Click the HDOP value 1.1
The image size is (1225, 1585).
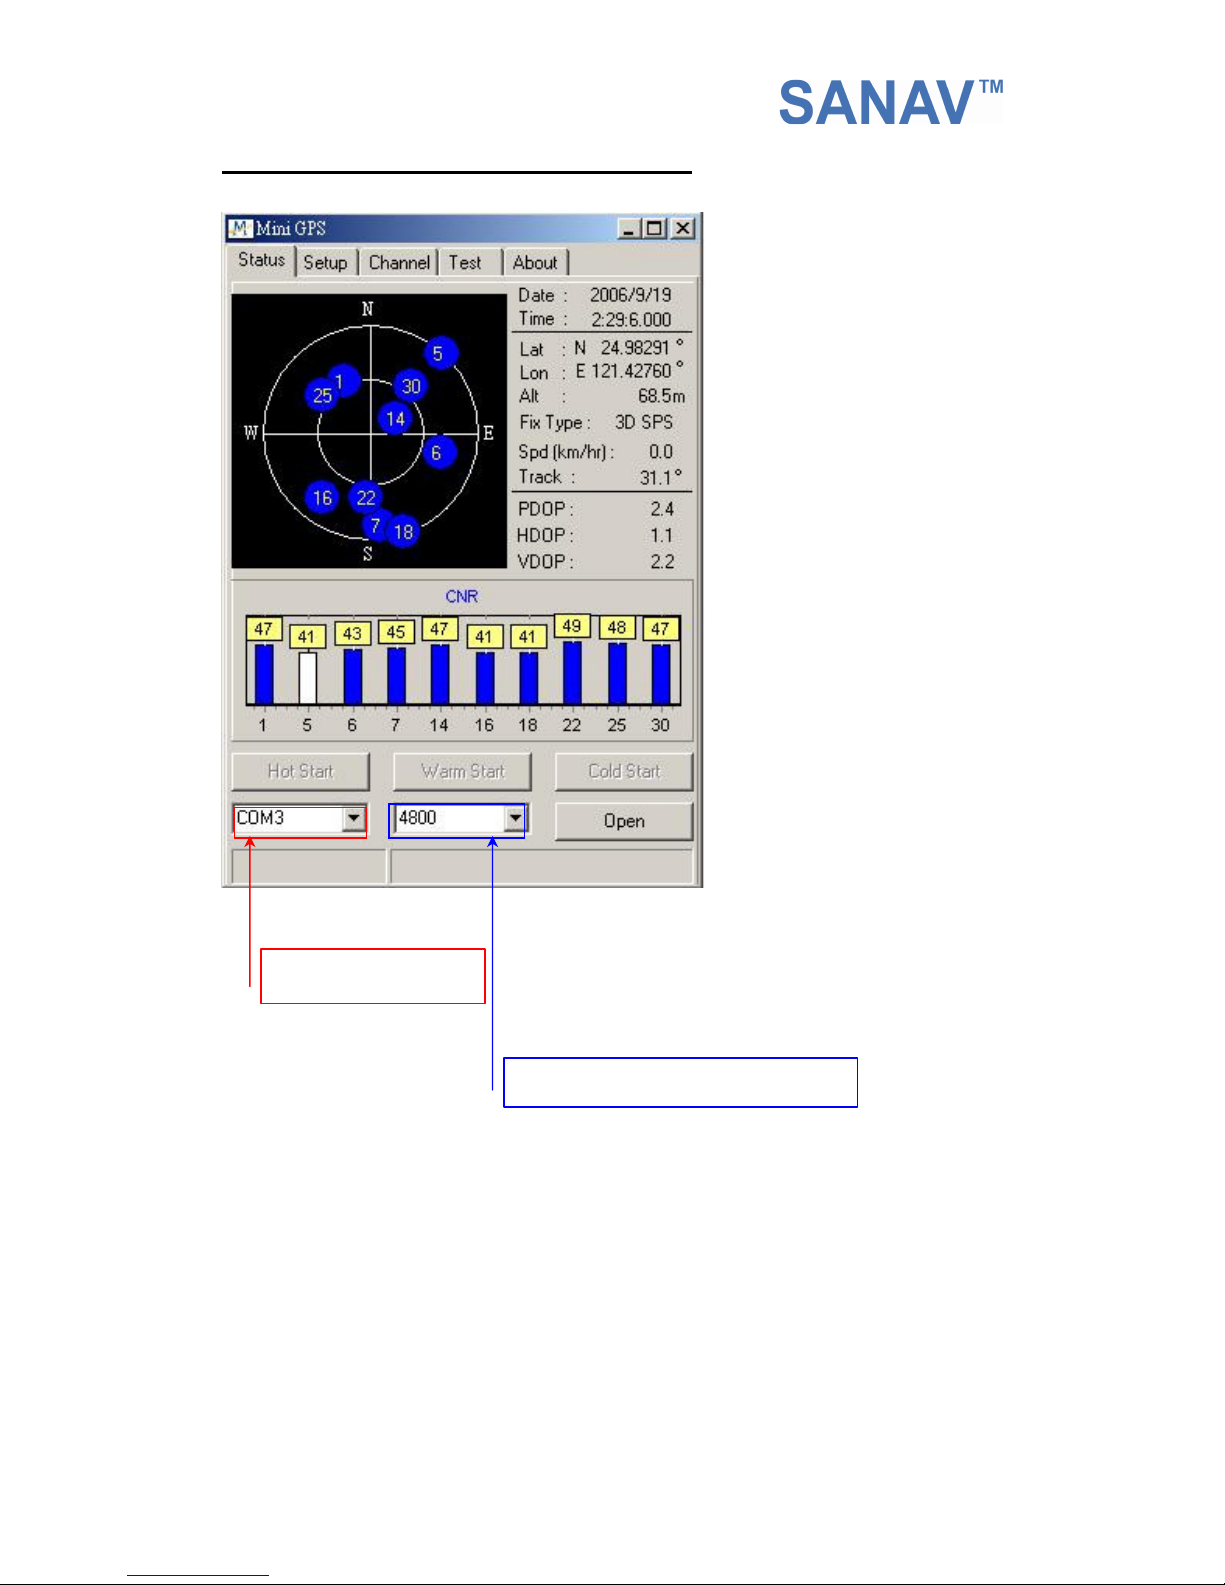point(662,535)
